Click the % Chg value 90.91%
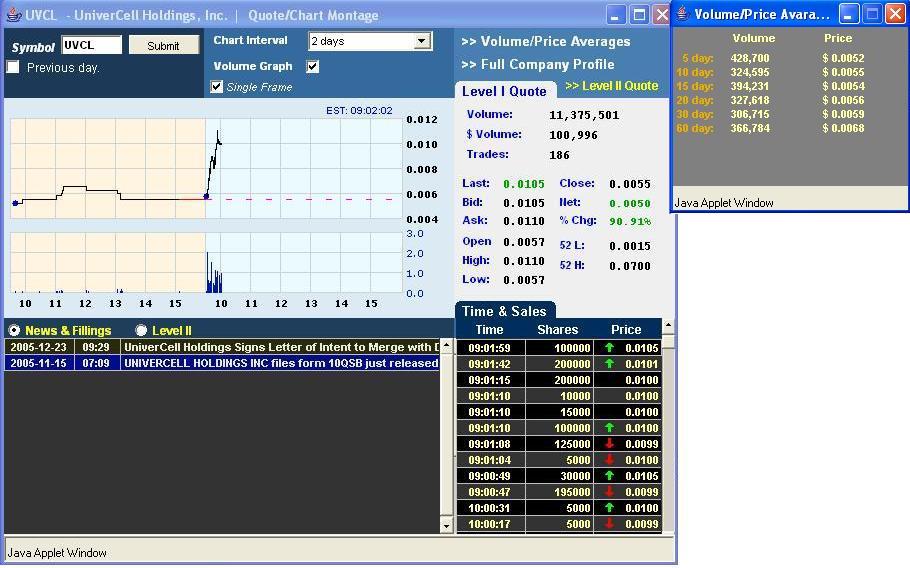The height and width of the screenshot is (568, 910). coord(630,221)
